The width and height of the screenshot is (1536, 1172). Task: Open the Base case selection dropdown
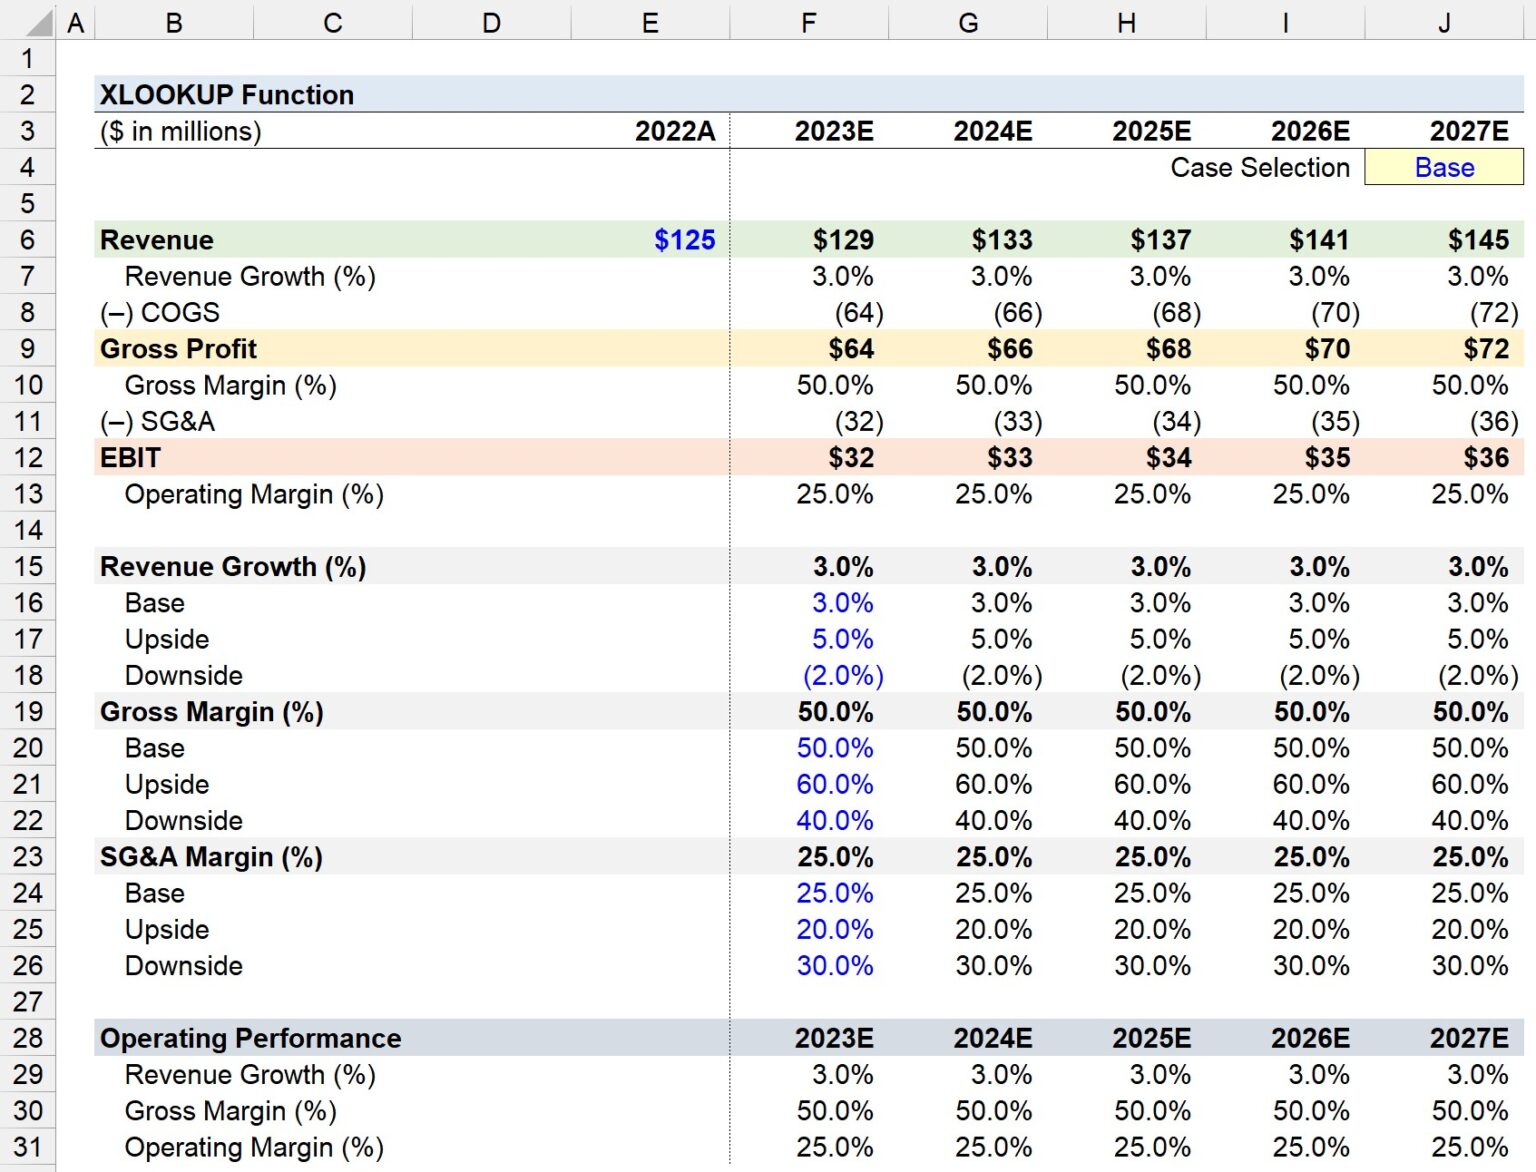point(1444,167)
